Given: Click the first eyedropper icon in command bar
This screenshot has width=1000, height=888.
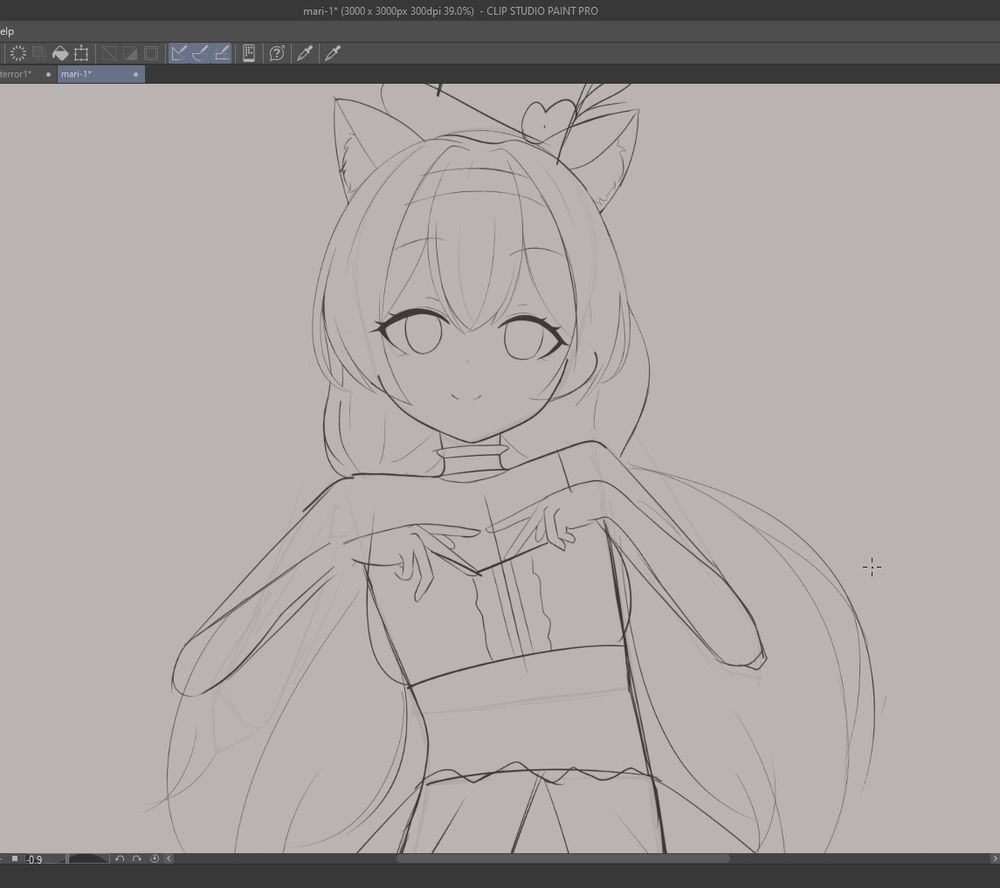Looking at the screenshot, I should pyautogui.click(x=305, y=54).
